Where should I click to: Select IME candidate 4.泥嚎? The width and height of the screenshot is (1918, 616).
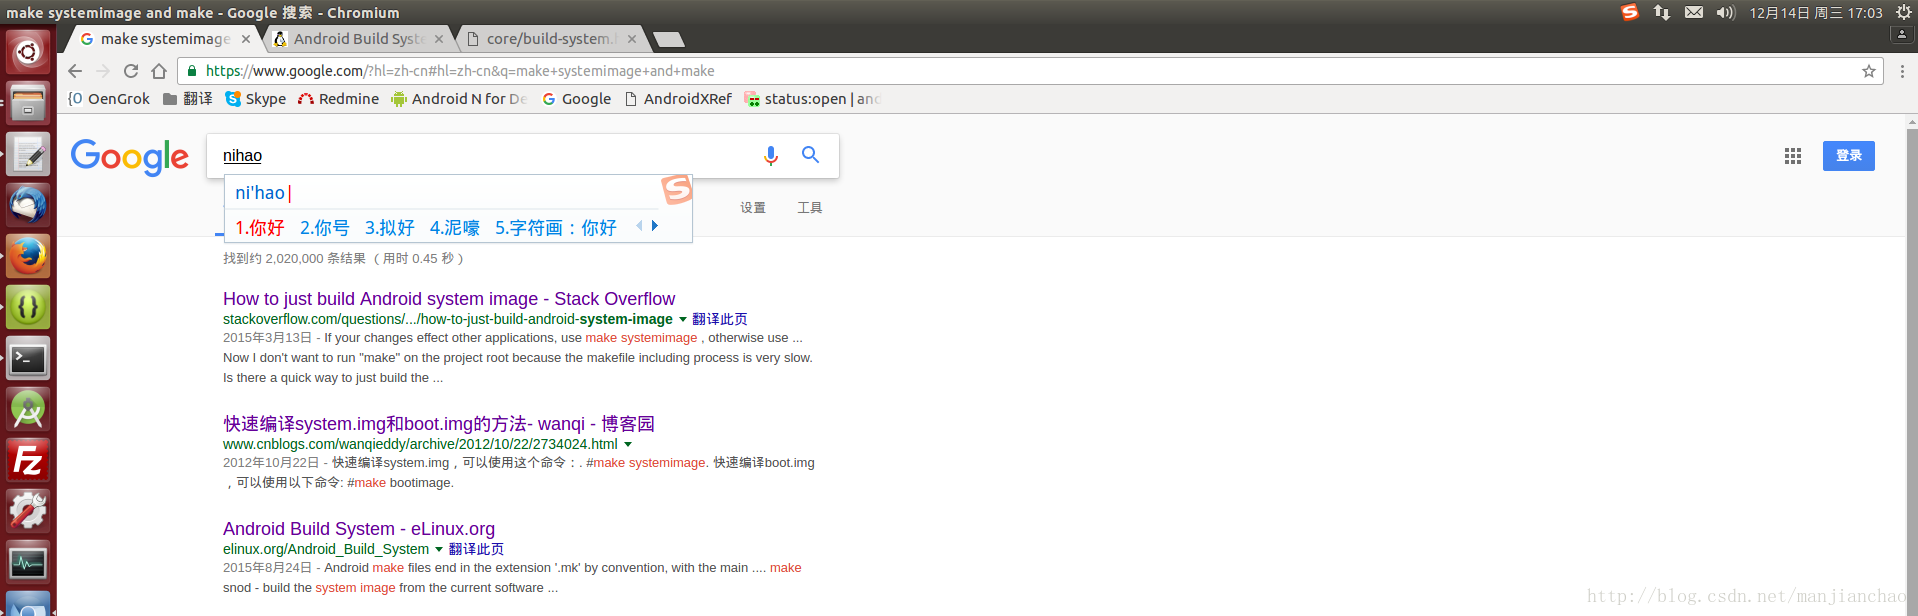pyautogui.click(x=455, y=228)
